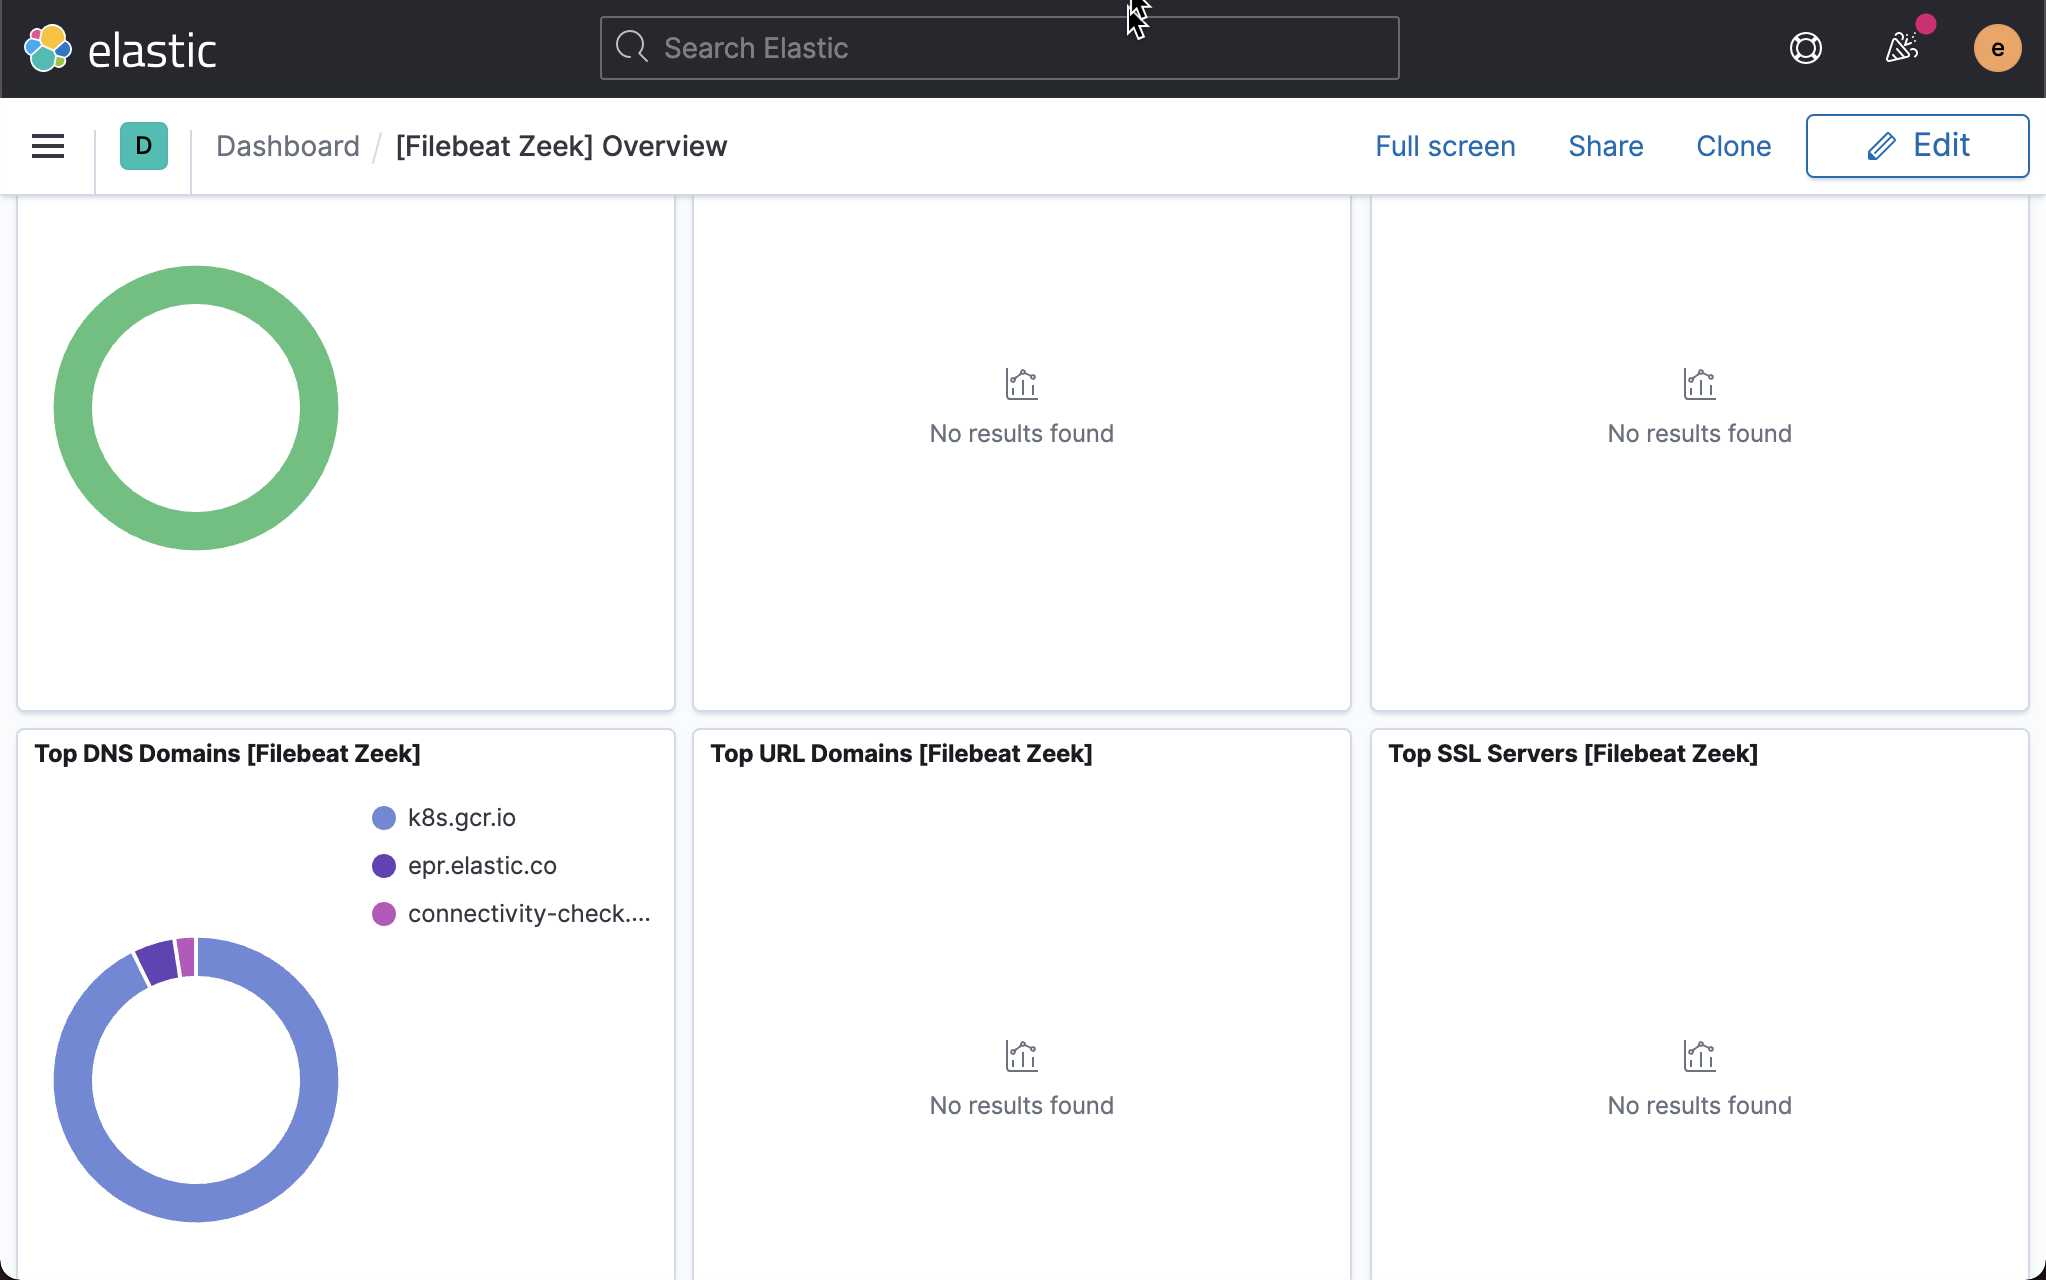Open the help icon in the top bar
The image size is (2046, 1280).
coord(1804,47)
